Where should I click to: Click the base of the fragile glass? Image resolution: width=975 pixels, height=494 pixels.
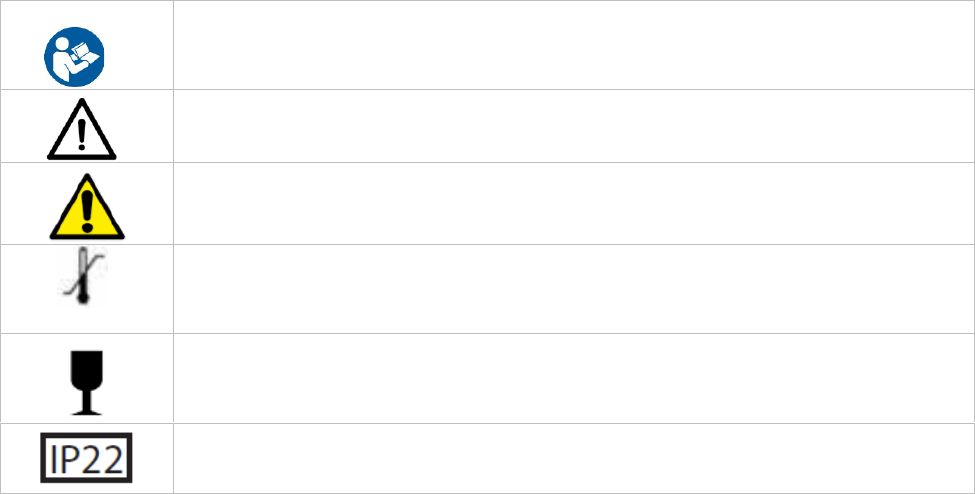[86, 411]
